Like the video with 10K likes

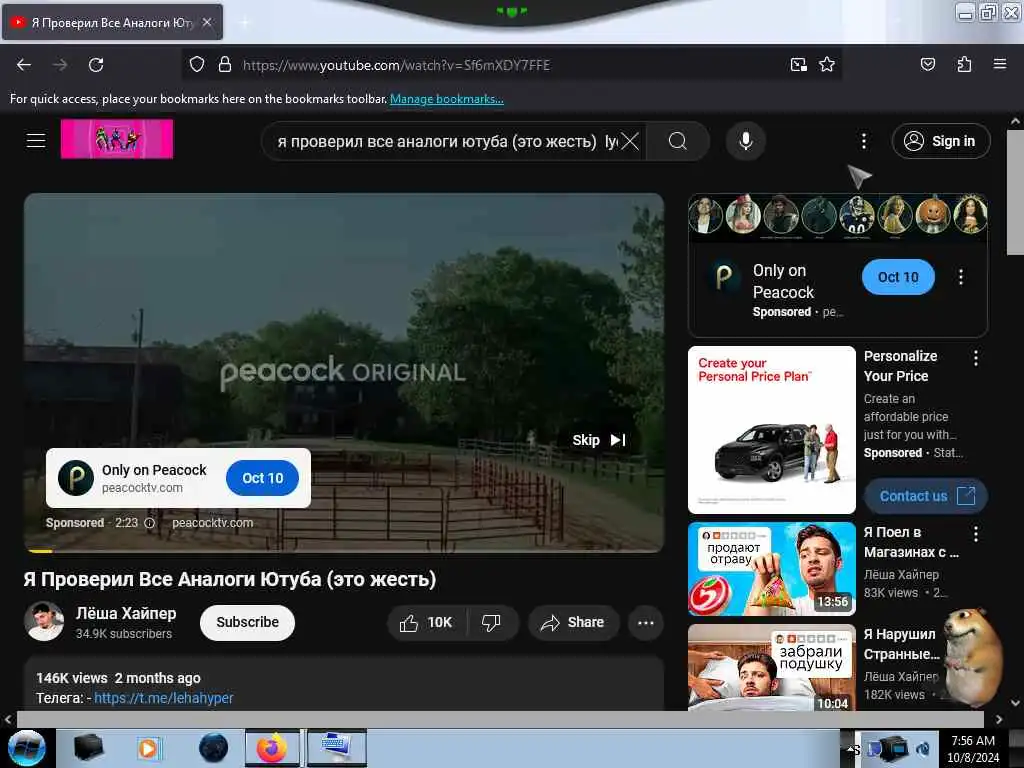pyautogui.click(x=426, y=623)
